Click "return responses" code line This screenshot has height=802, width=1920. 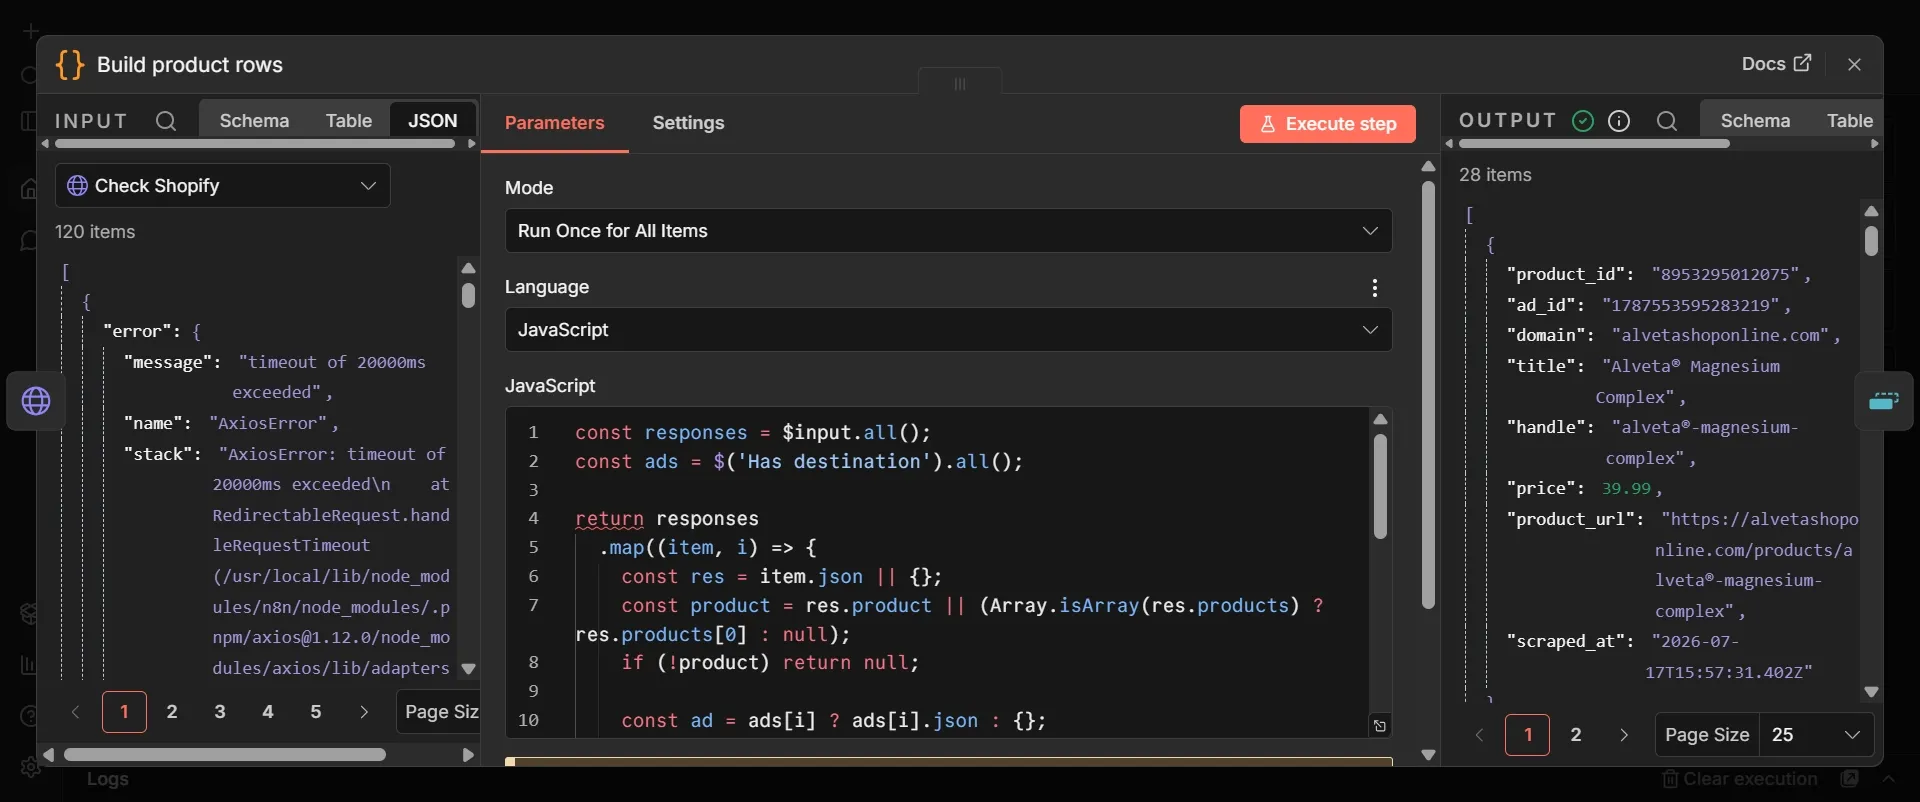(667, 519)
